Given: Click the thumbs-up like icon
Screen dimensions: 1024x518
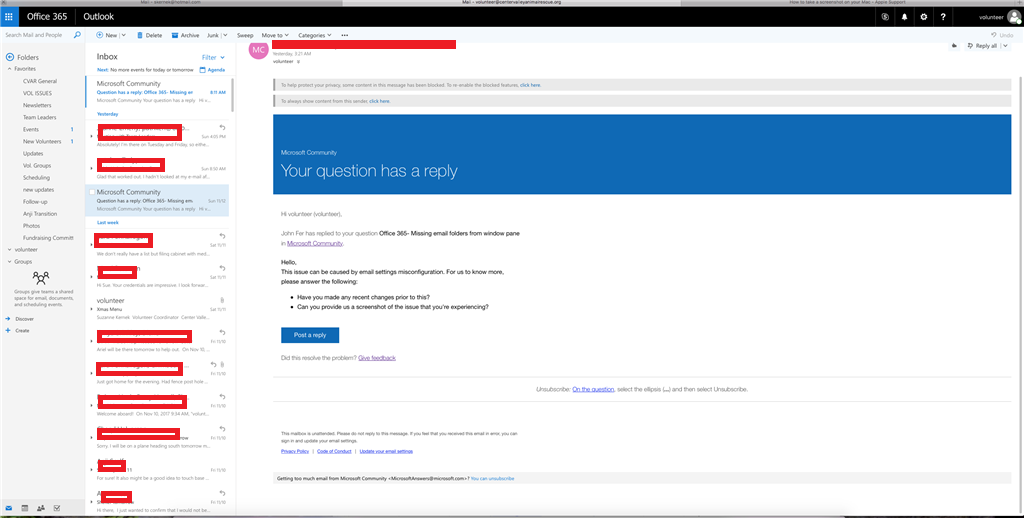Looking at the screenshot, I should [954, 46].
